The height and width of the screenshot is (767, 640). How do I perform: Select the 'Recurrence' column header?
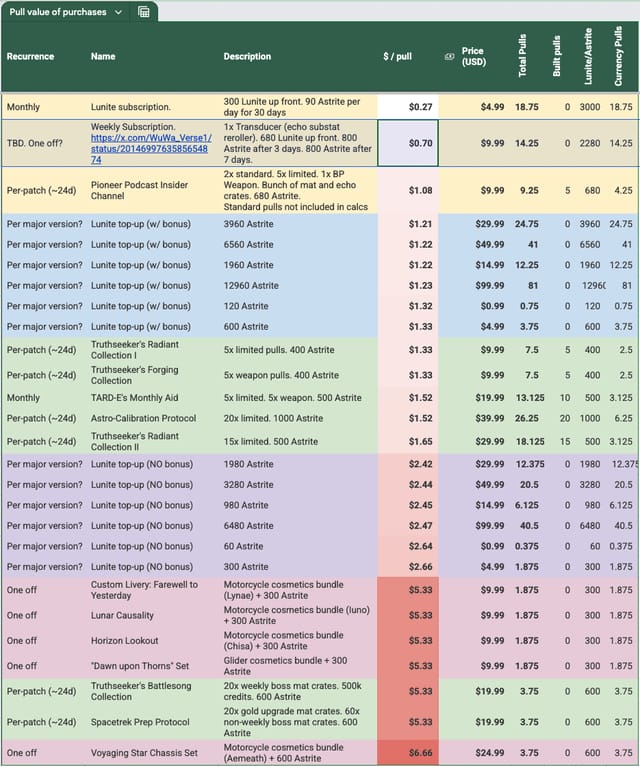30,56
